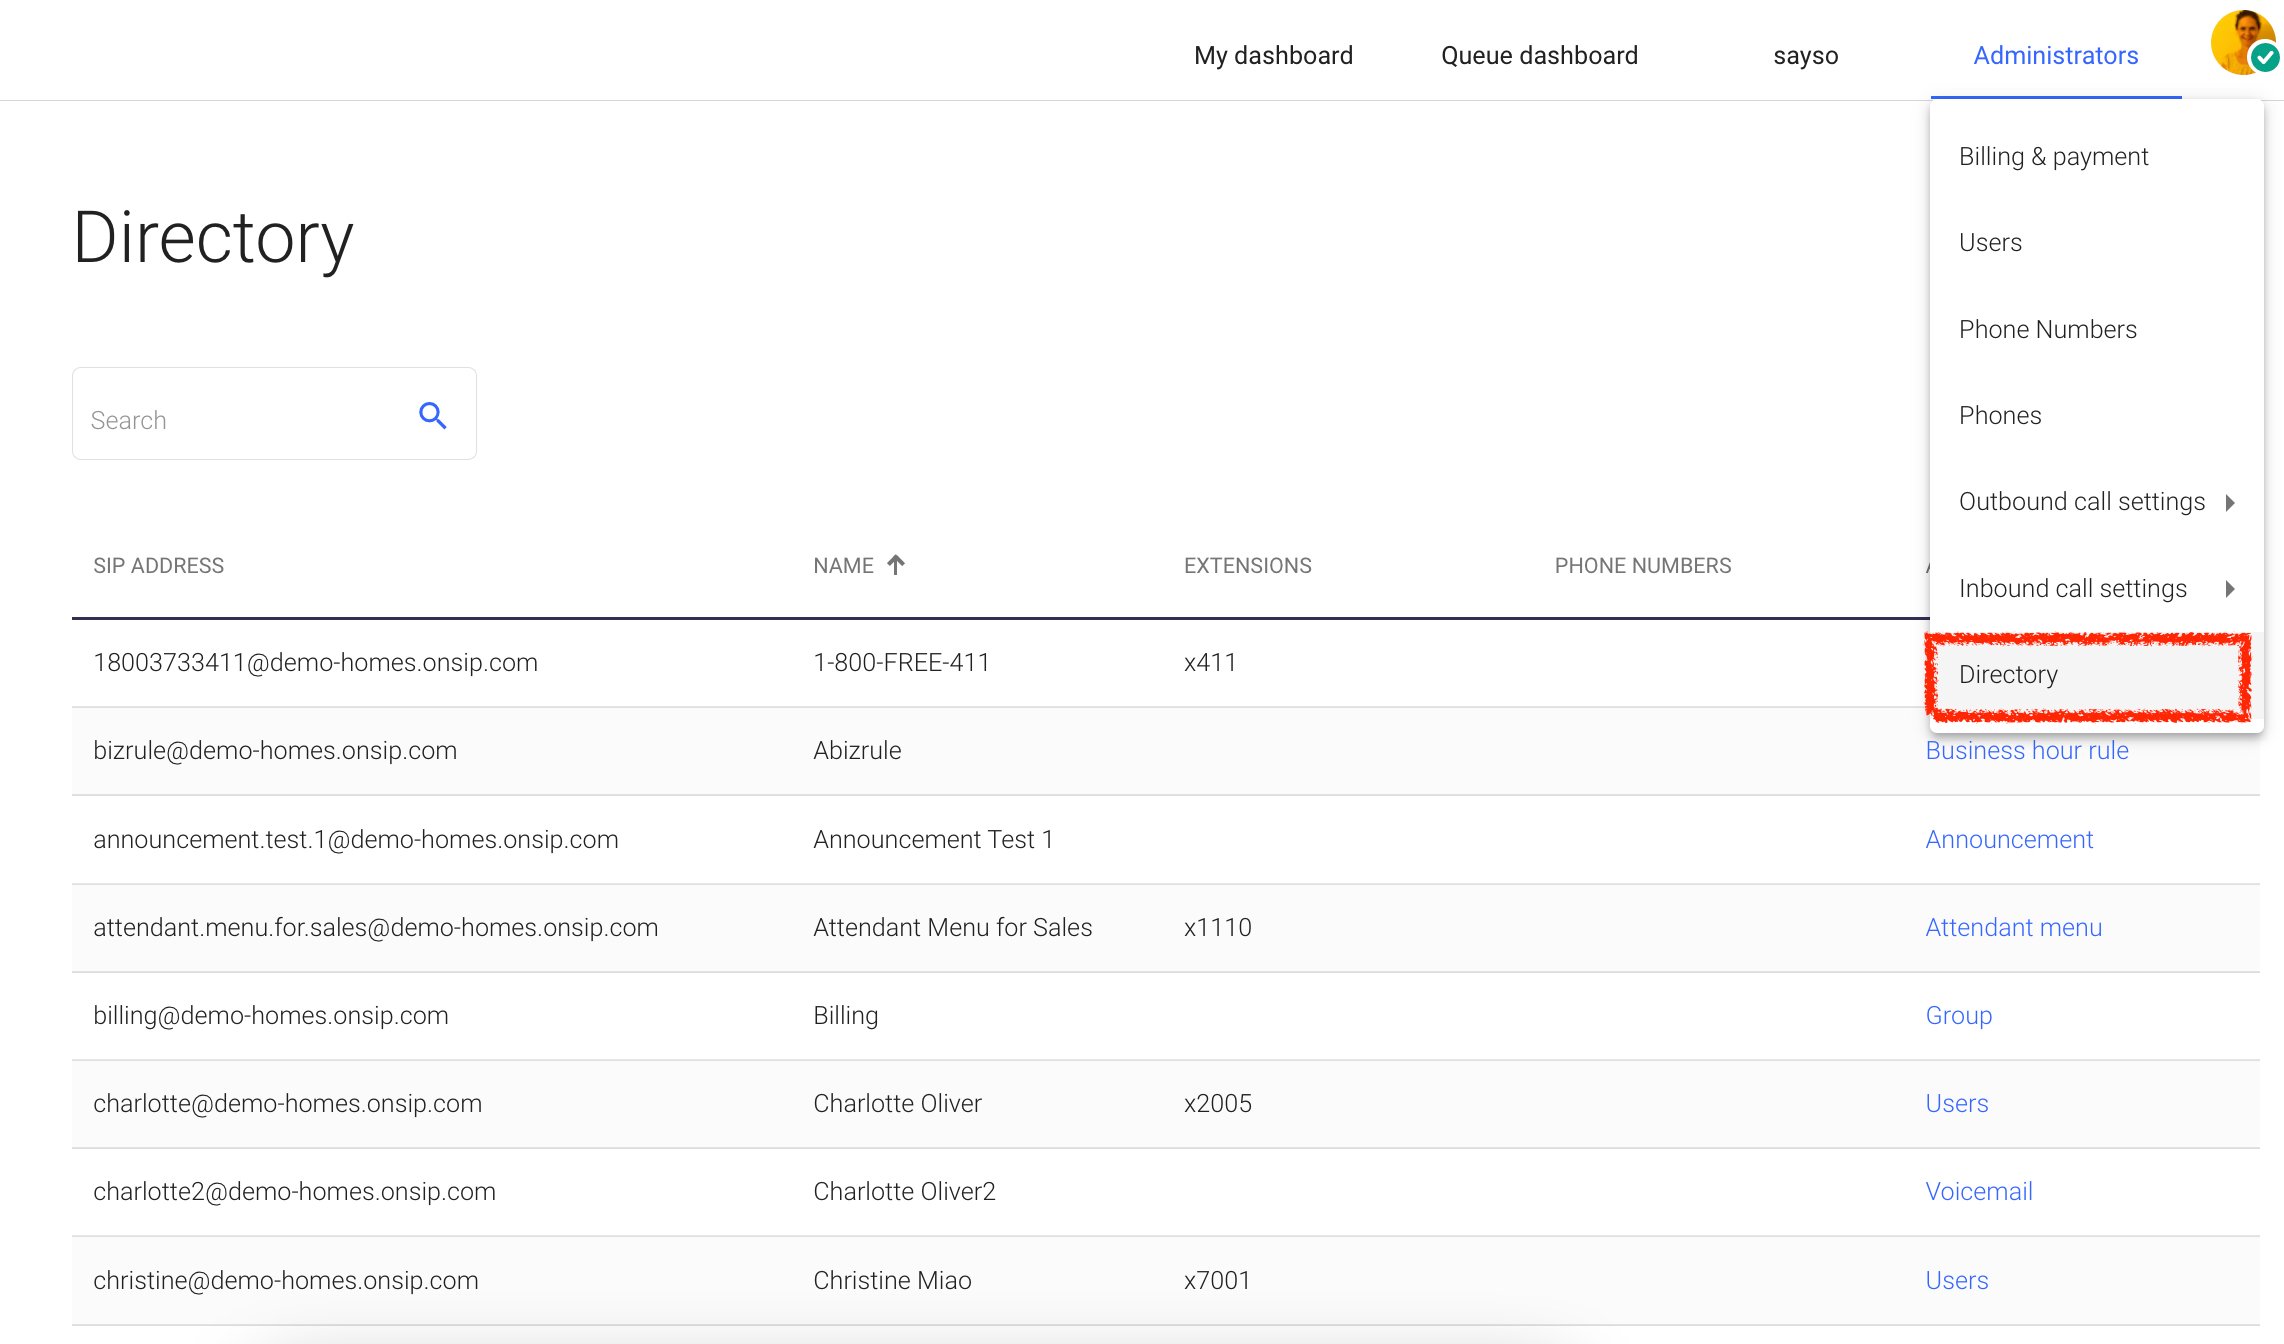The height and width of the screenshot is (1344, 2284).
Task: Select the Users menu item
Action: click(x=1991, y=243)
